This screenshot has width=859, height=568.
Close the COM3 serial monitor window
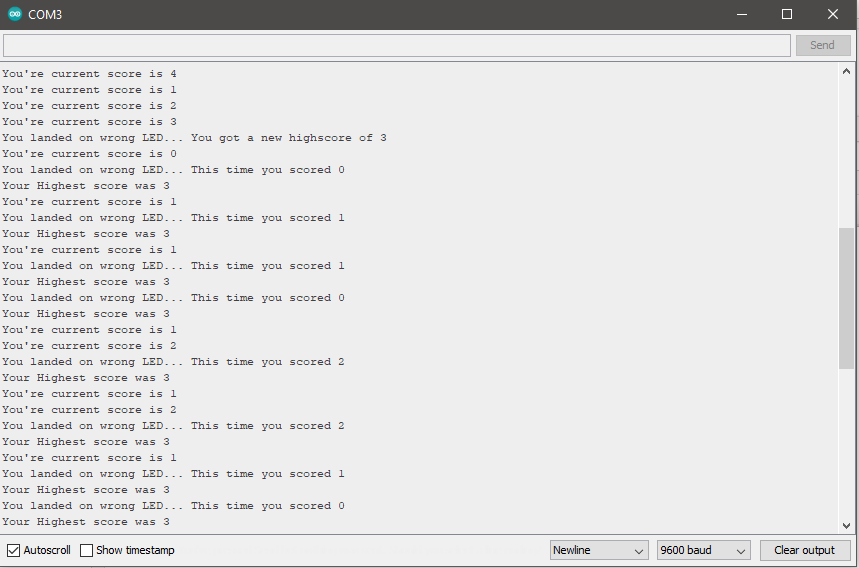pyautogui.click(x=833, y=14)
